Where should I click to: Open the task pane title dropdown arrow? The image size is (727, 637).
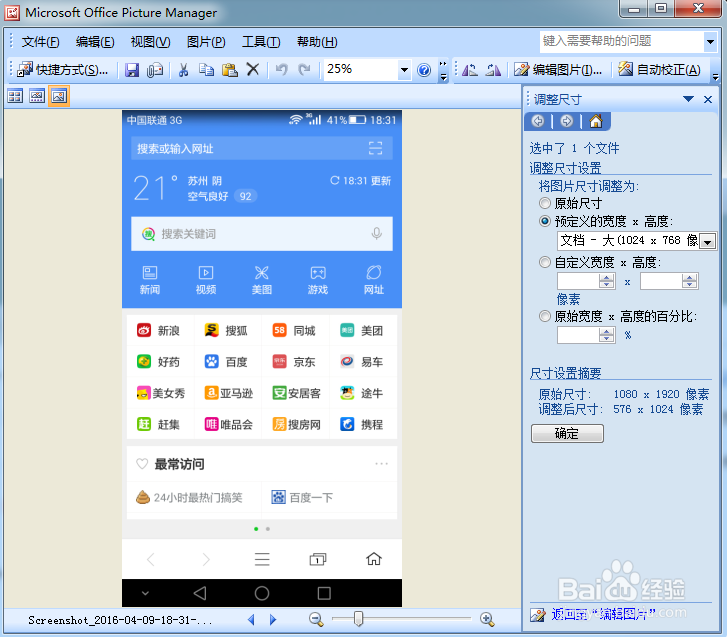pos(689,99)
